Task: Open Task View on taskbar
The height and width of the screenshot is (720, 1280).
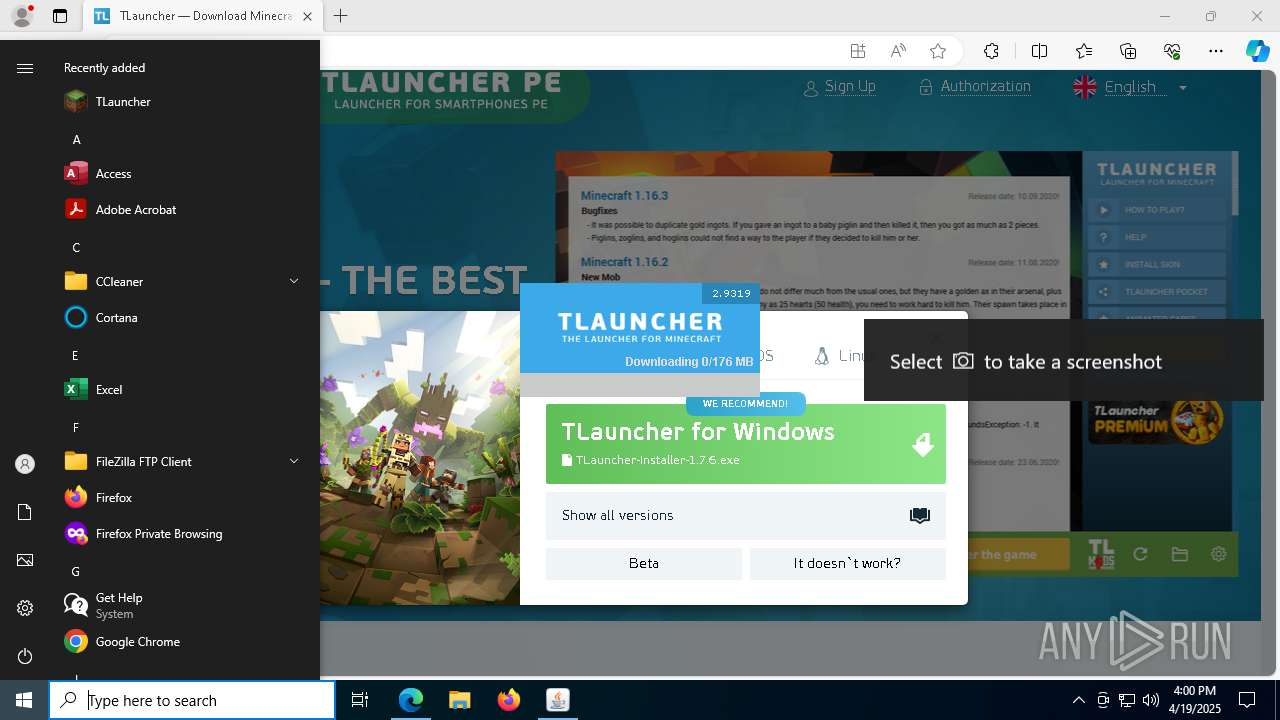Action: 360,700
